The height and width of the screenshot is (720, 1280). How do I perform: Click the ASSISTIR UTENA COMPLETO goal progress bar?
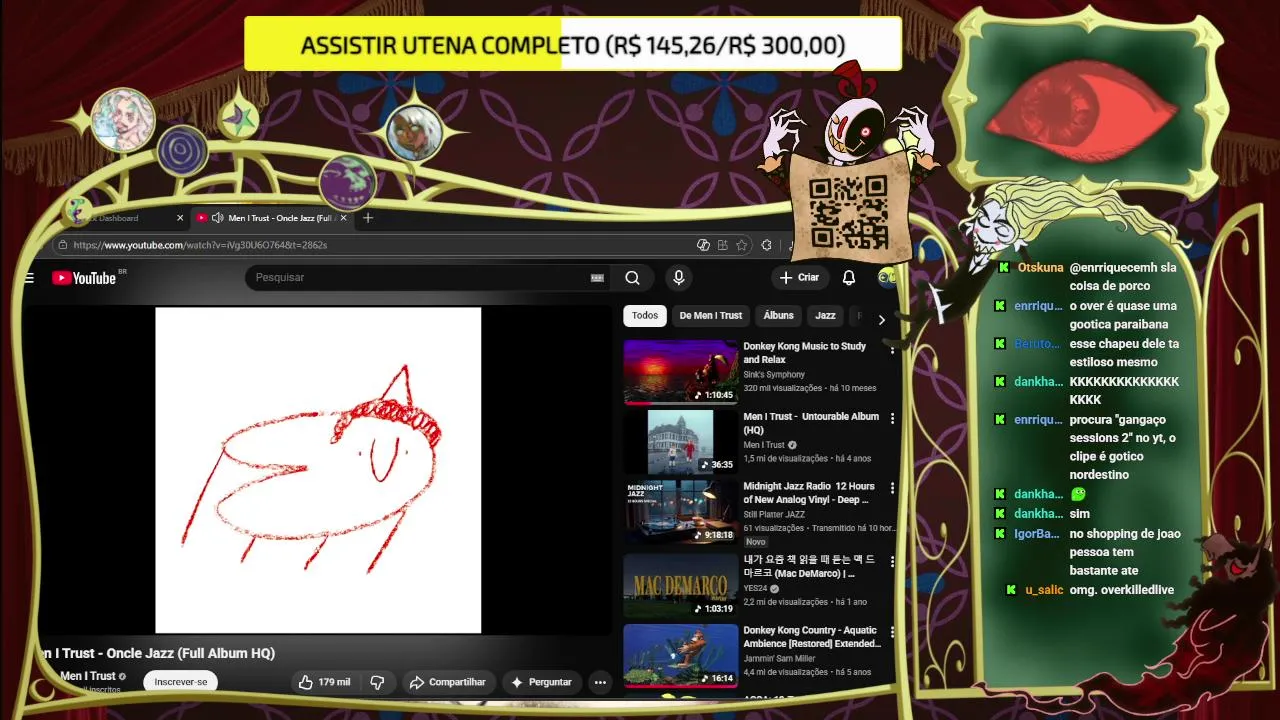pos(573,45)
